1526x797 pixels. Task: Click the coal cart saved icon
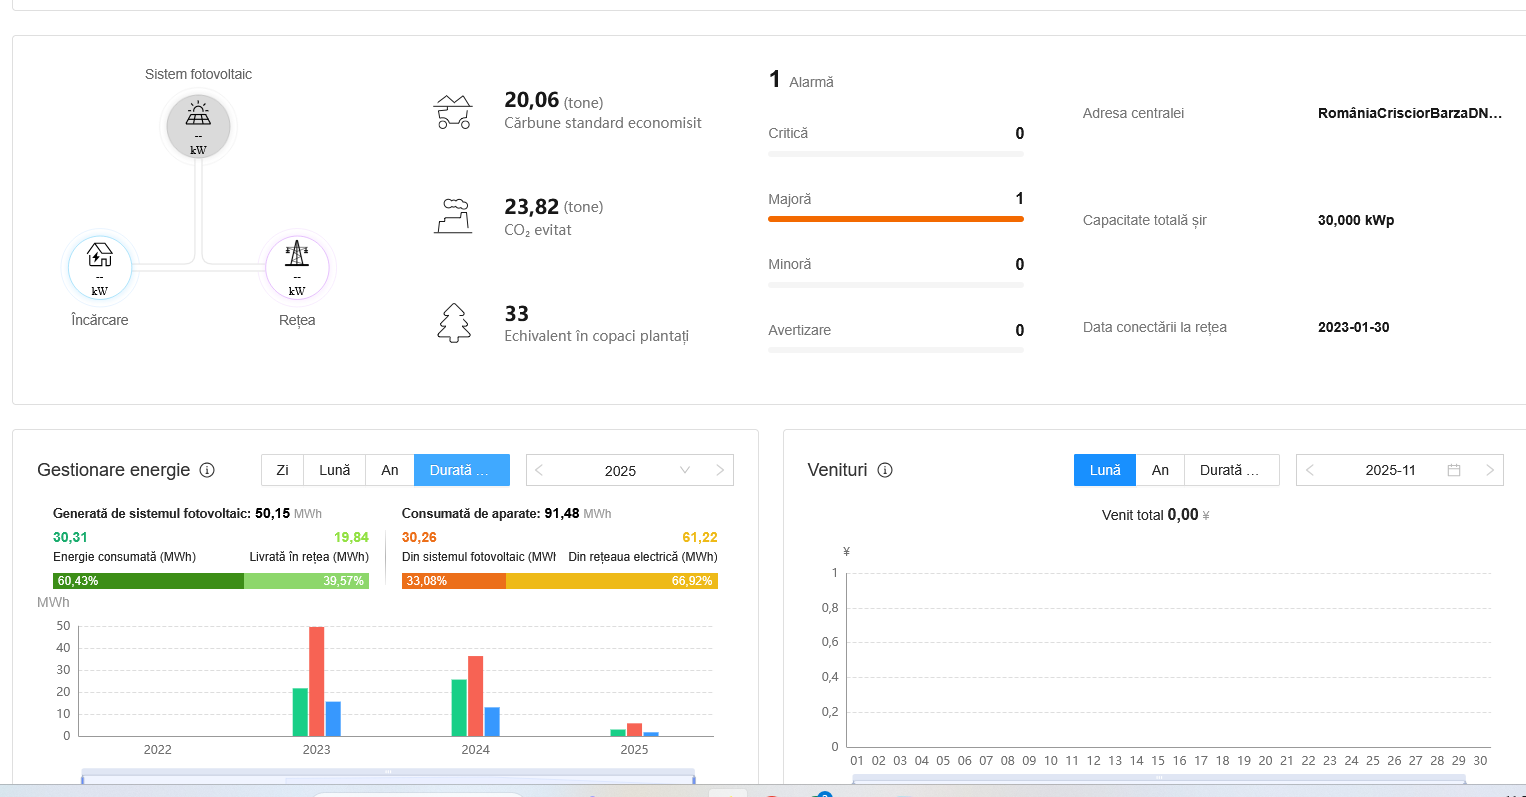coord(453,113)
